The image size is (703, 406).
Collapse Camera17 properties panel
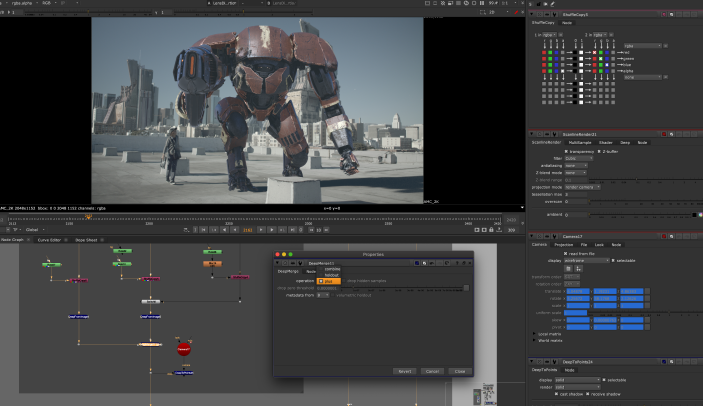(x=532, y=236)
